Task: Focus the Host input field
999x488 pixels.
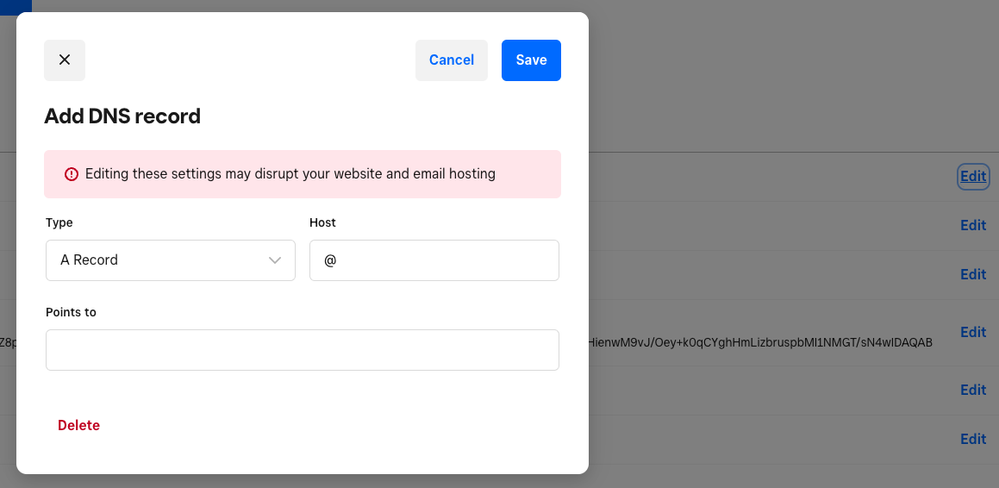Action: (434, 260)
